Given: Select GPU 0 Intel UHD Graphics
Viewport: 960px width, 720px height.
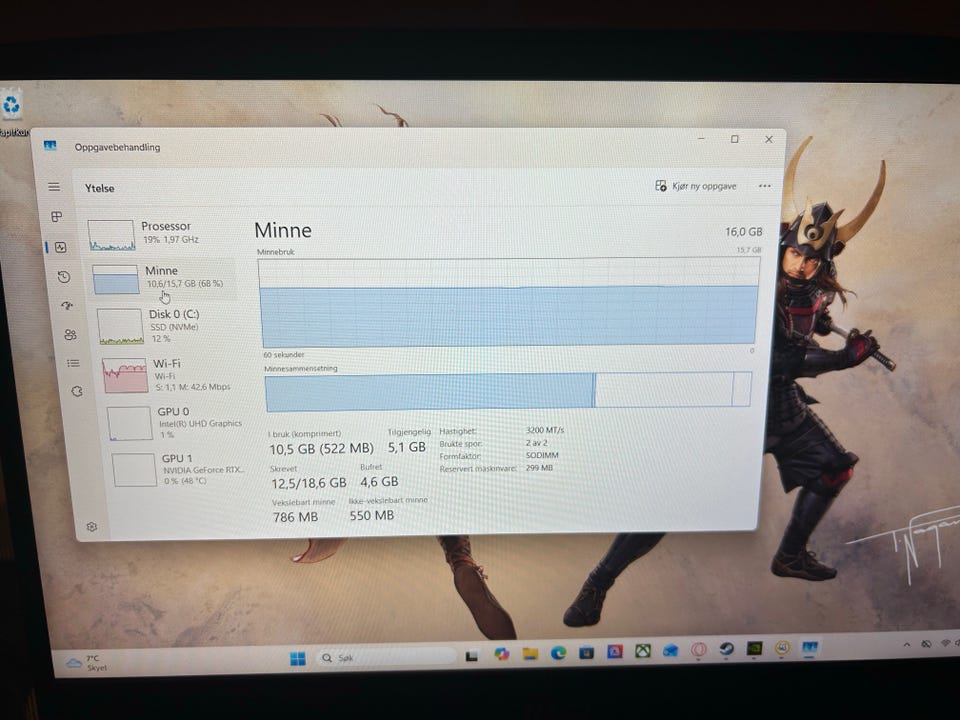Looking at the screenshot, I should tap(175, 422).
